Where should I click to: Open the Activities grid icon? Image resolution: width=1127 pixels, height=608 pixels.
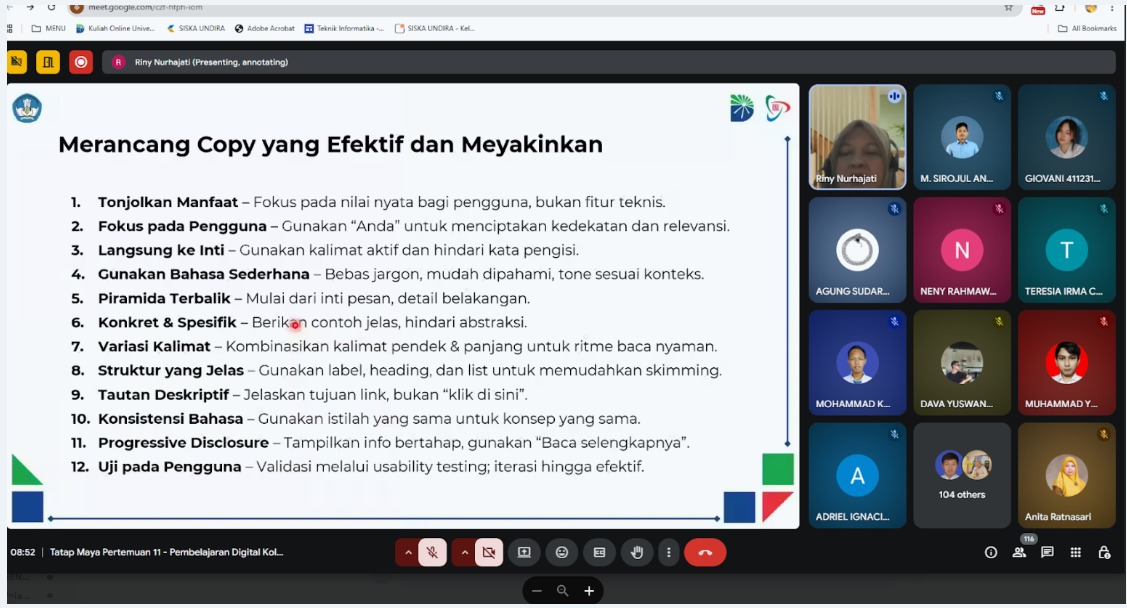1075,553
